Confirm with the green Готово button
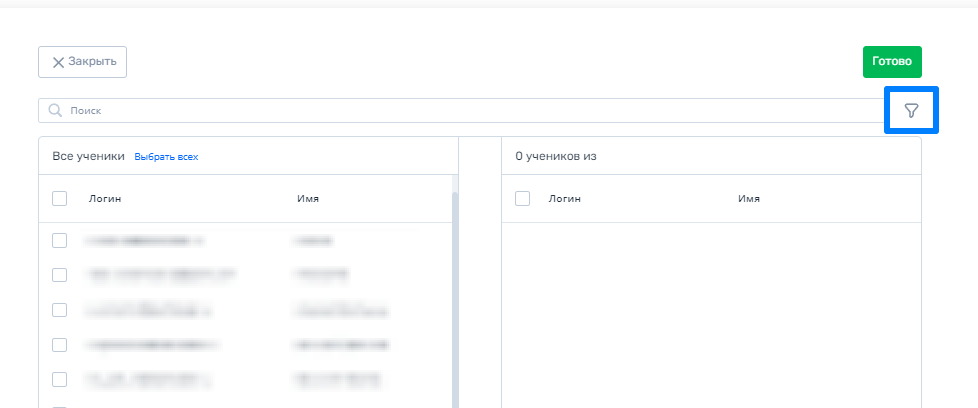This screenshot has width=978, height=408. tap(892, 62)
